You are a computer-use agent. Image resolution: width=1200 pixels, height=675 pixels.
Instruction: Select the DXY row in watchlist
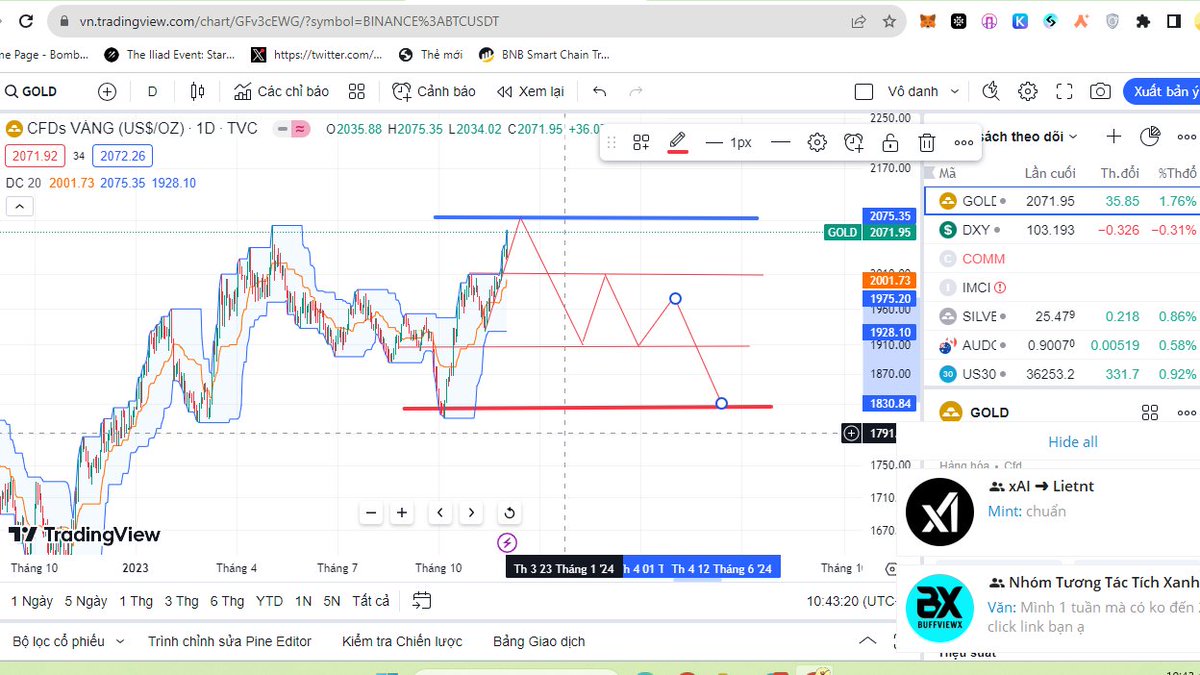tap(1062, 230)
